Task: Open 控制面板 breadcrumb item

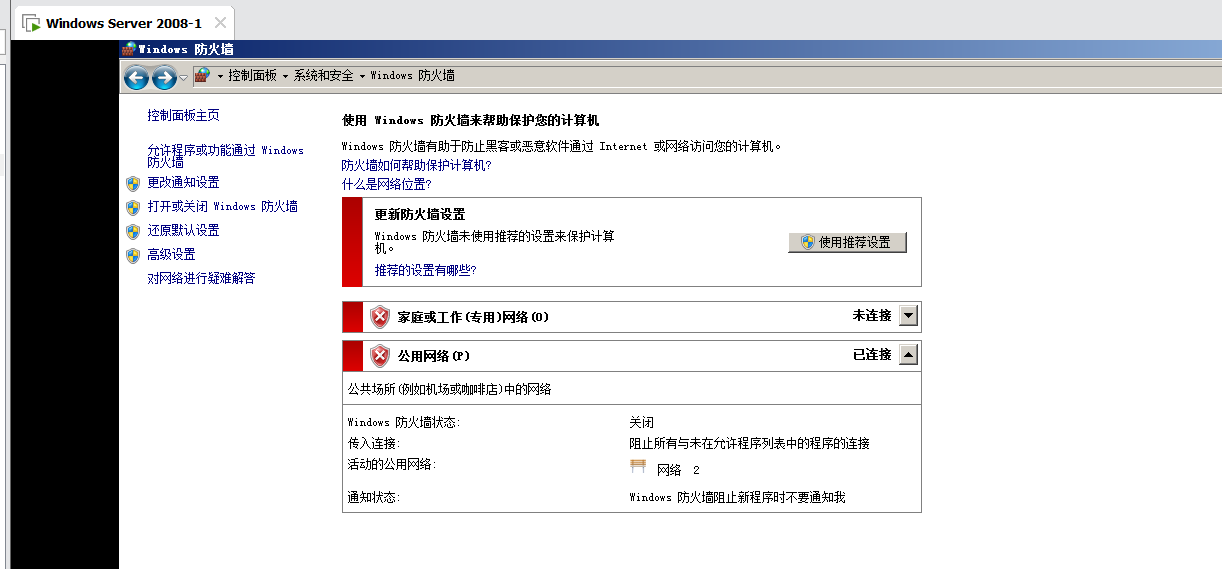Action: click(x=252, y=75)
